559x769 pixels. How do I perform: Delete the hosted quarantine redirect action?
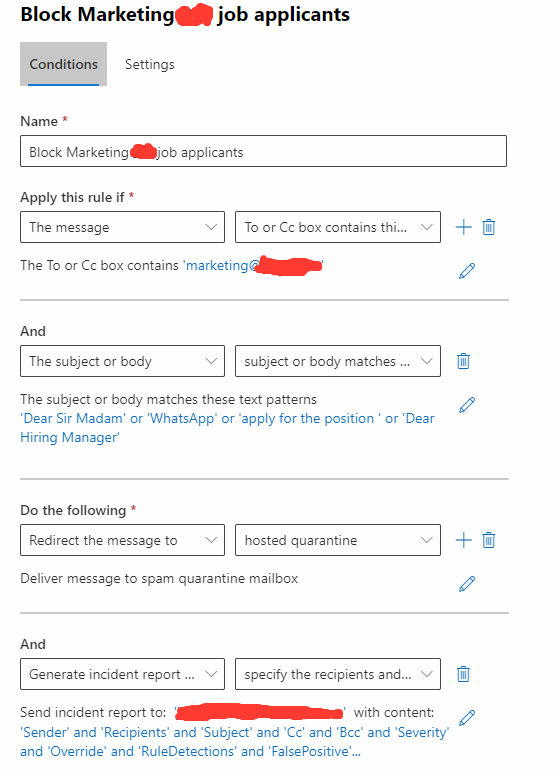coord(489,540)
